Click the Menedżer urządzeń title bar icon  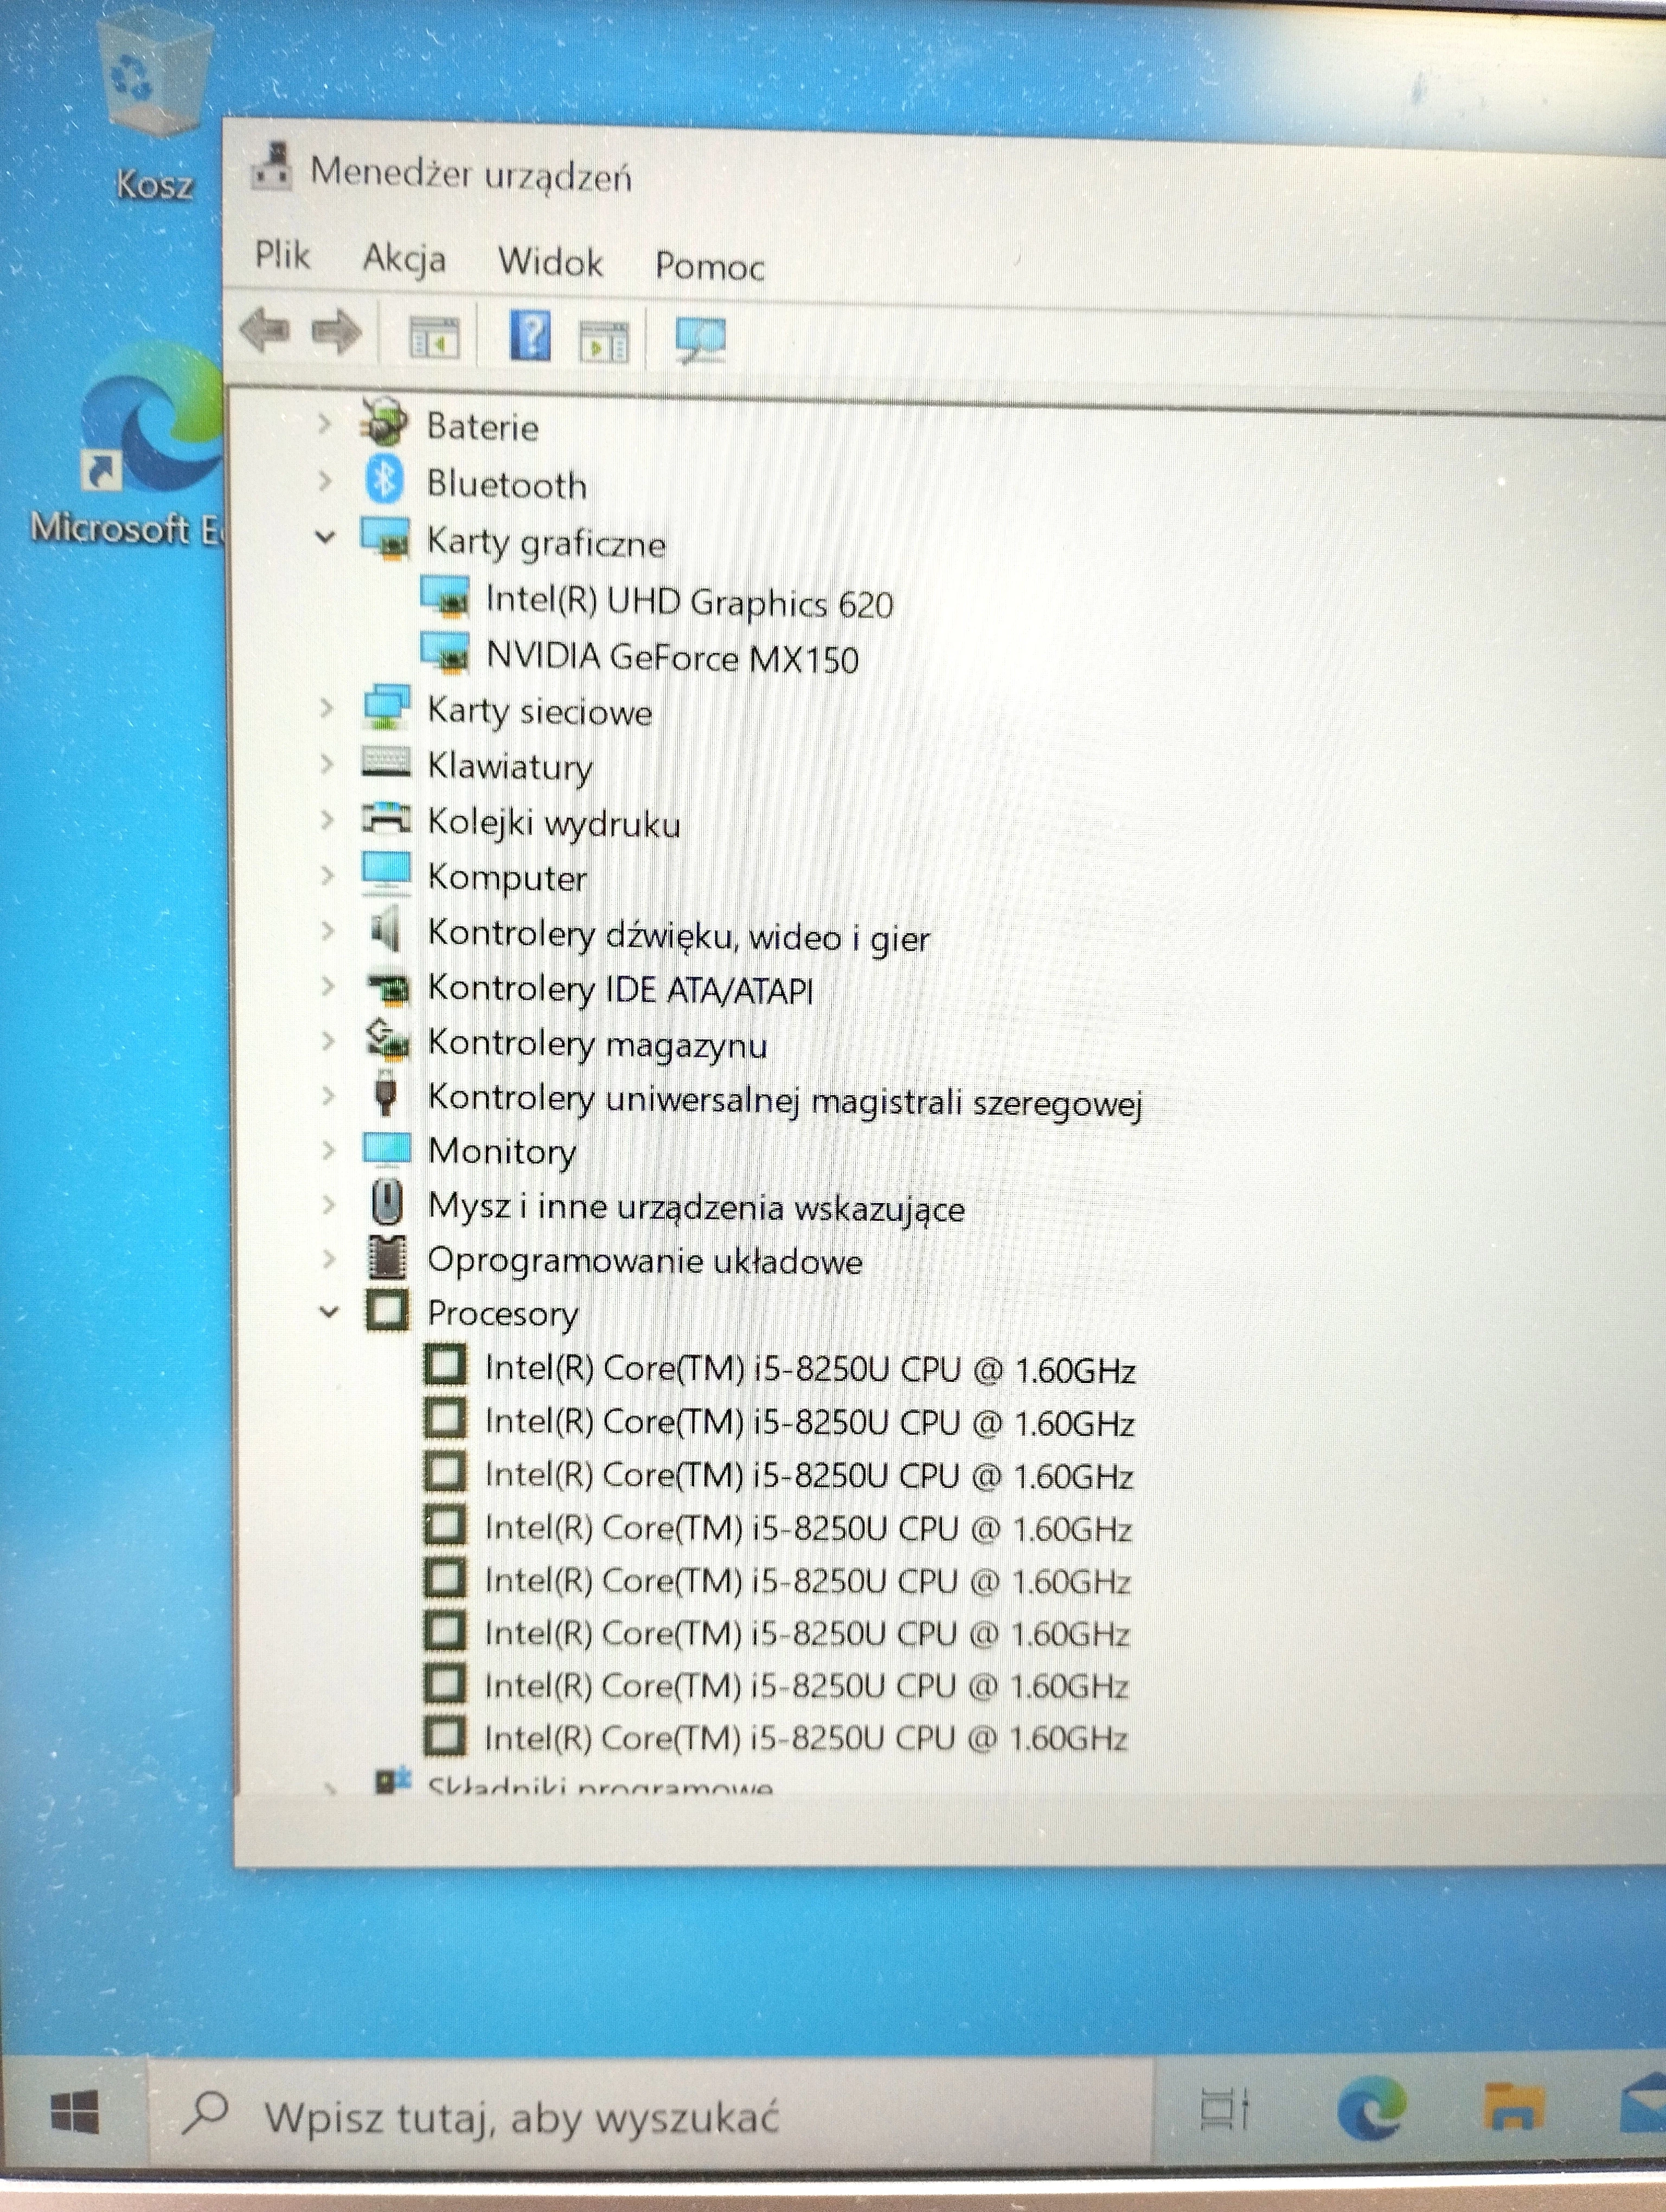271,166
